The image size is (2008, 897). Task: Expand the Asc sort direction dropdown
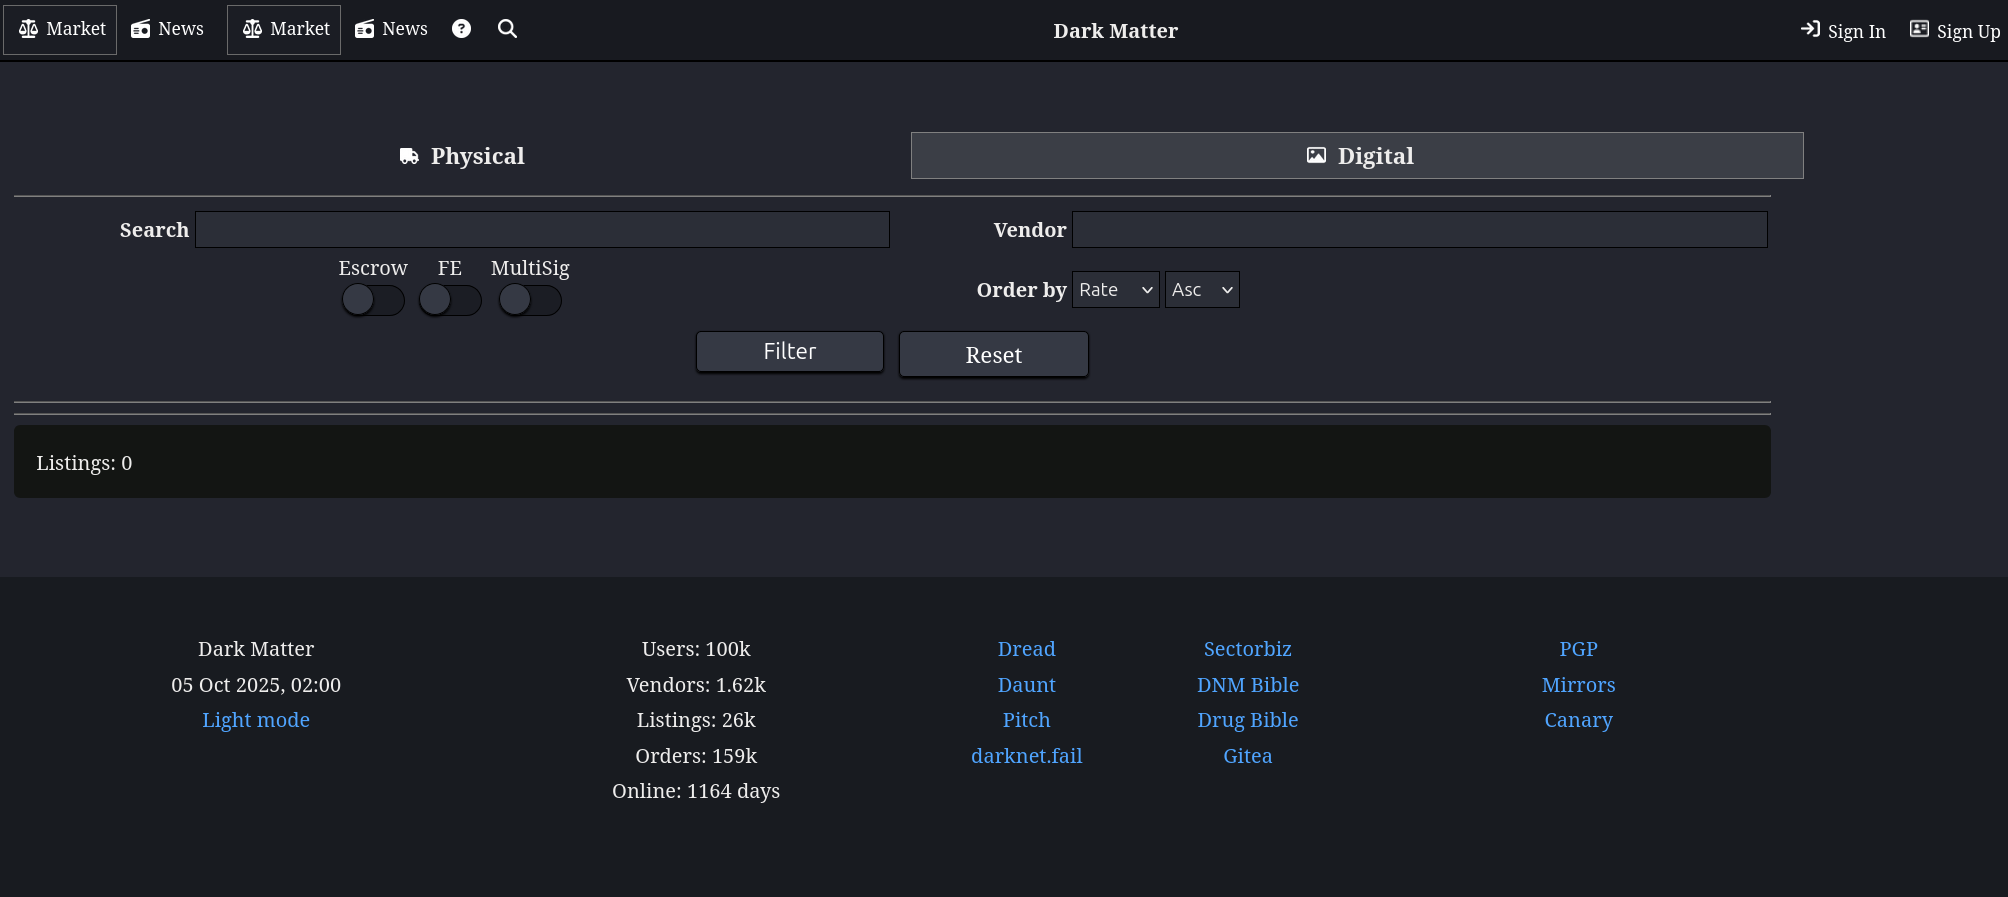(x=1201, y=290)
